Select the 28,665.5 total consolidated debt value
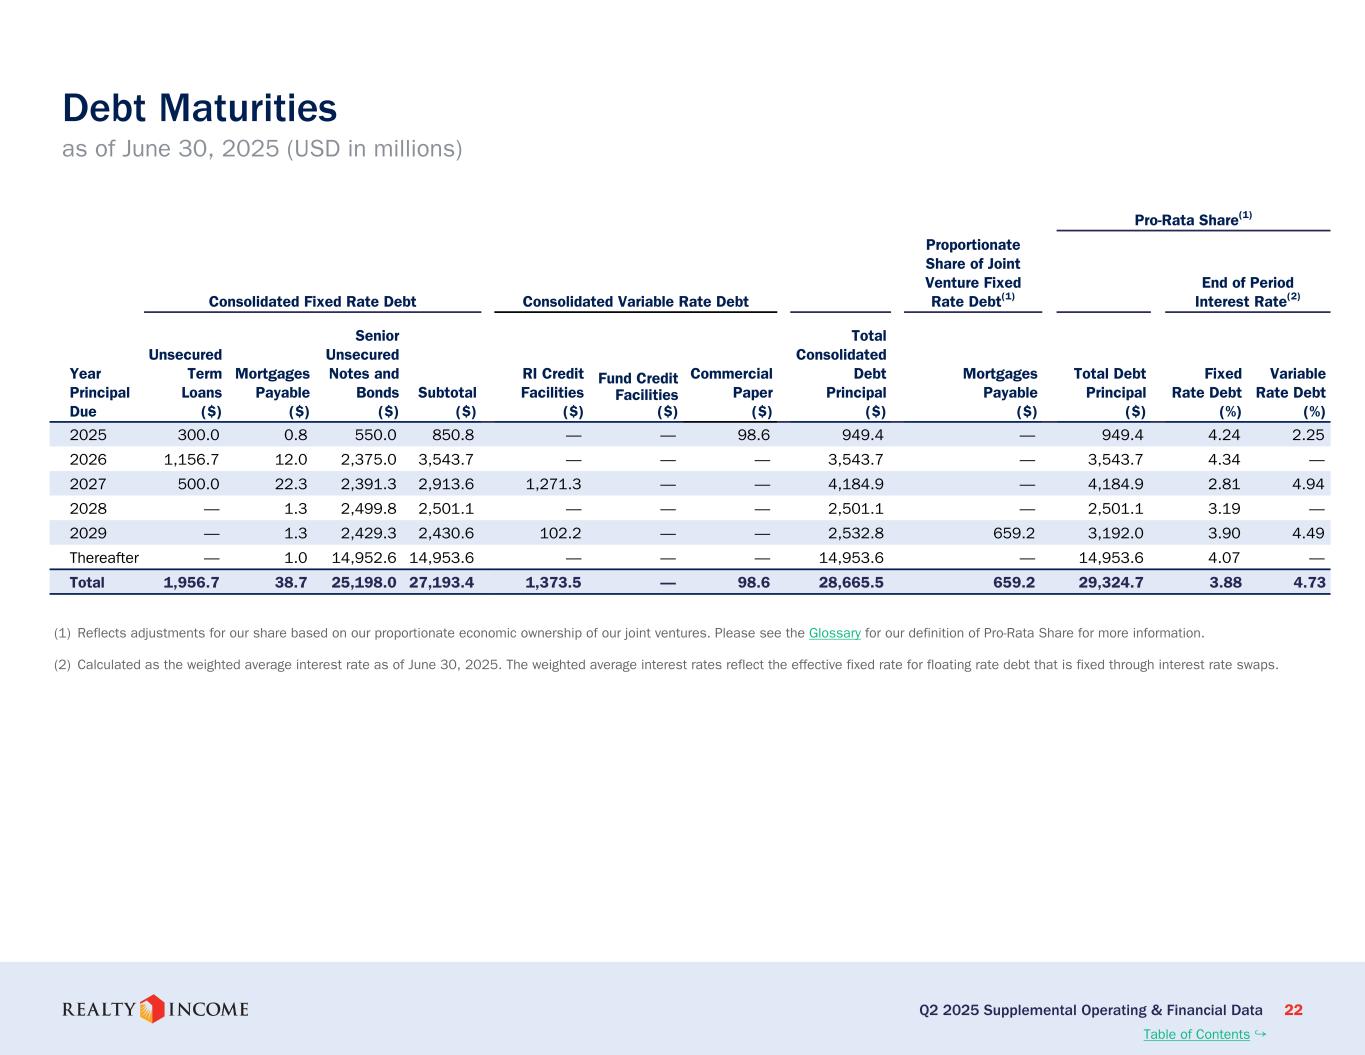Viewport: 1365px width, 1055px height. coord(850,582)
